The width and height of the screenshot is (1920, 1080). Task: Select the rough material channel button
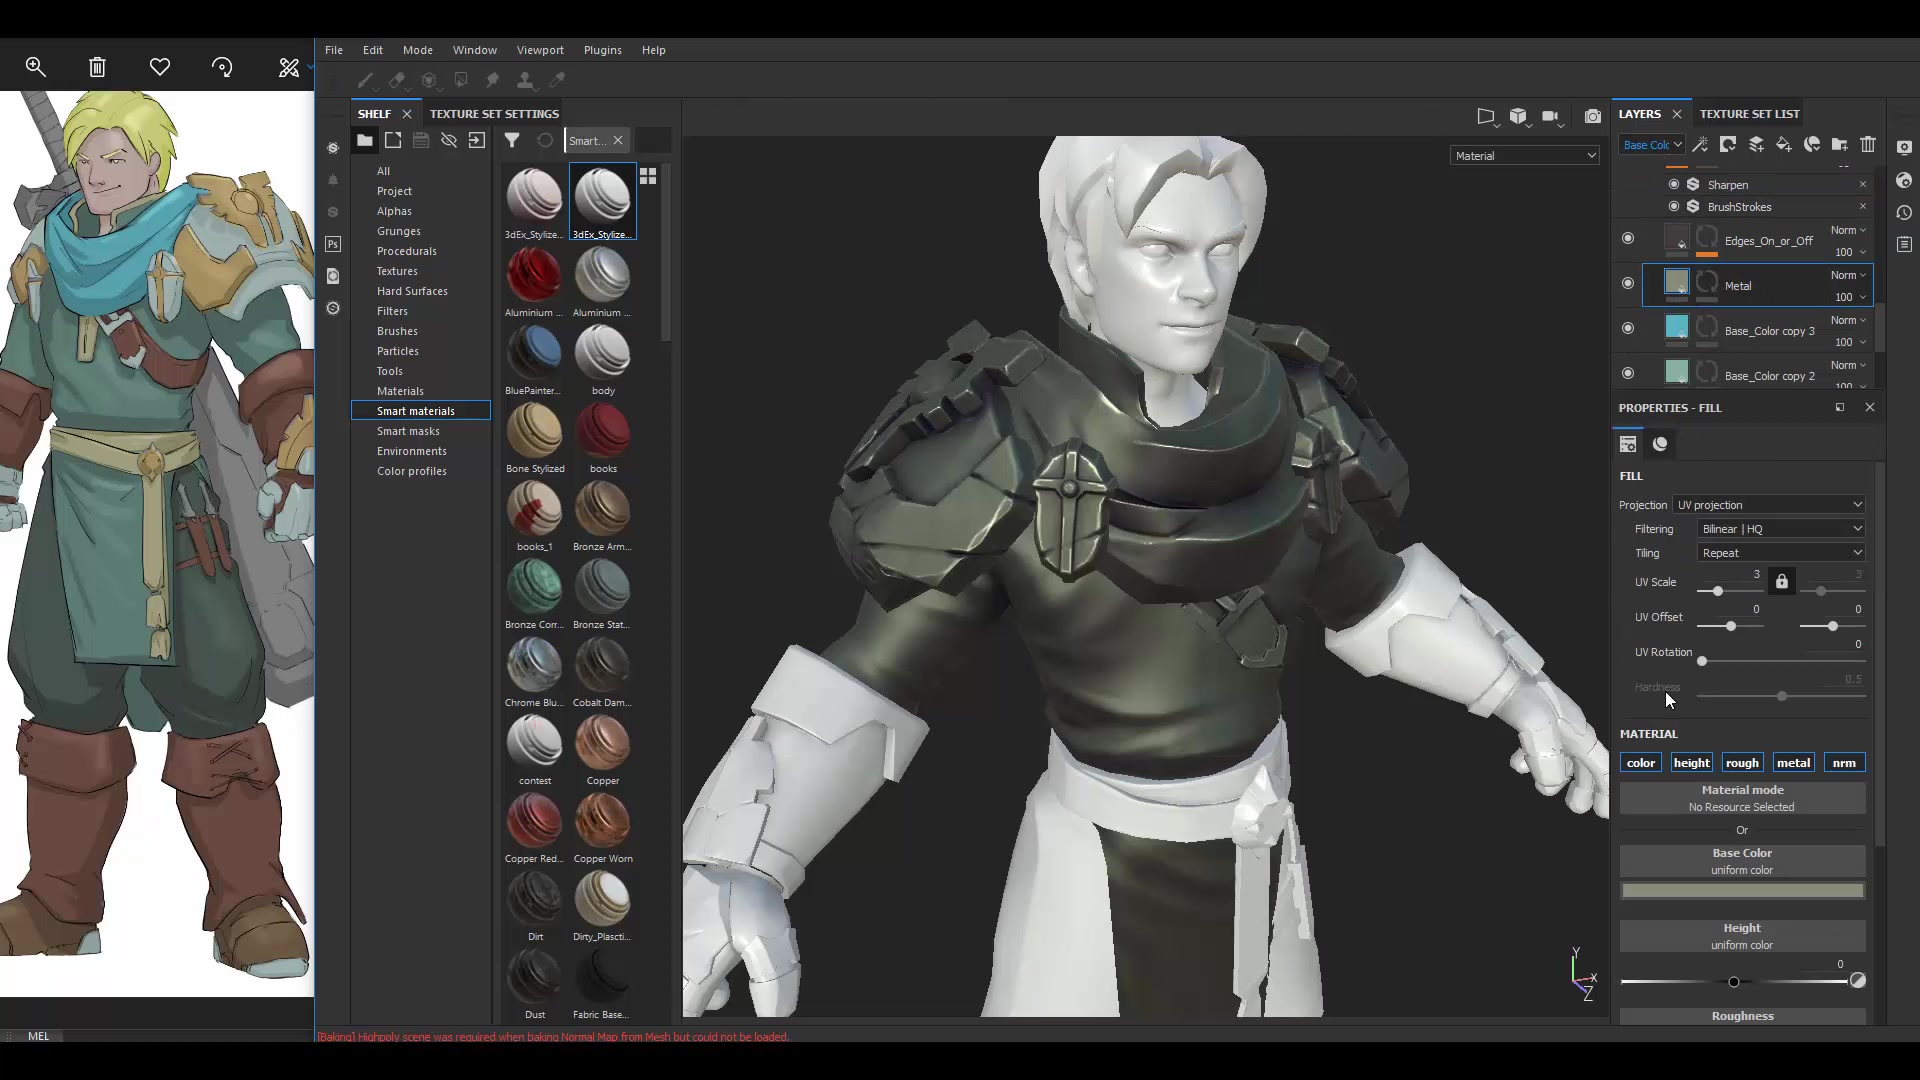click(1742, 762)
